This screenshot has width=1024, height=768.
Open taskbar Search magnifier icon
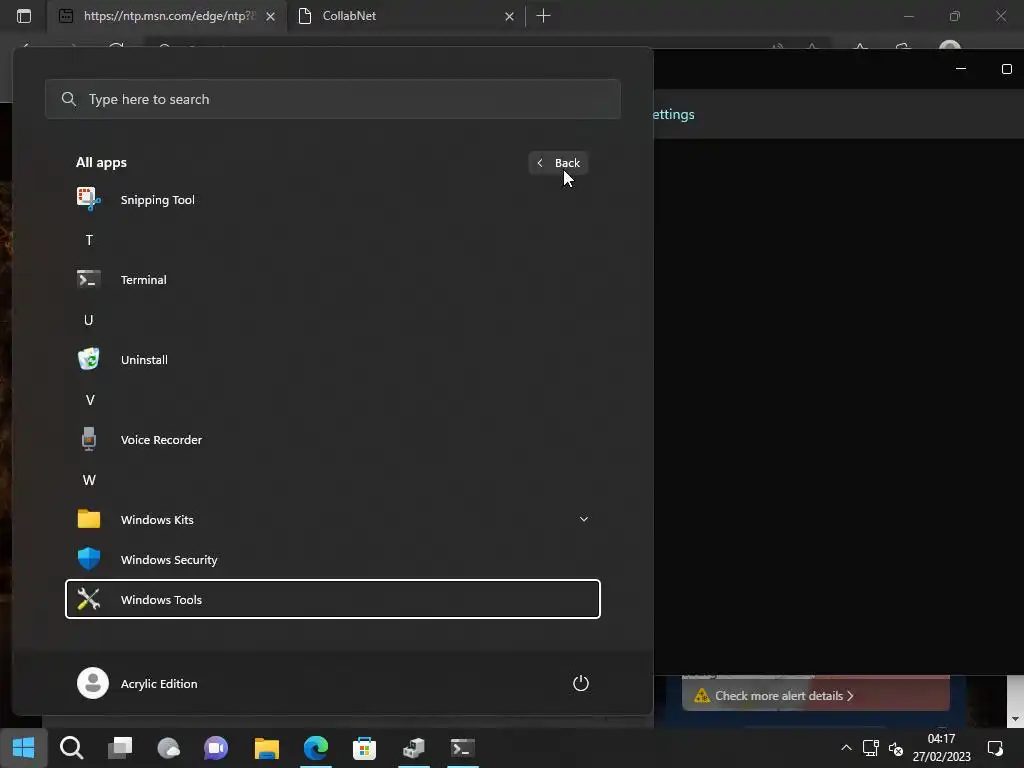pyautogui.click(x=71, y=748)
